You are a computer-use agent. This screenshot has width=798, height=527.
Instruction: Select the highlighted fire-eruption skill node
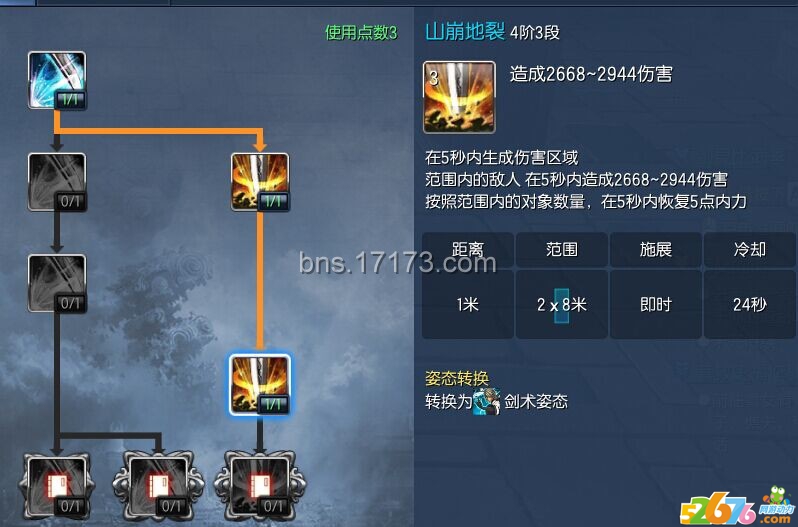pyautogui.click(x=260, y=385)
